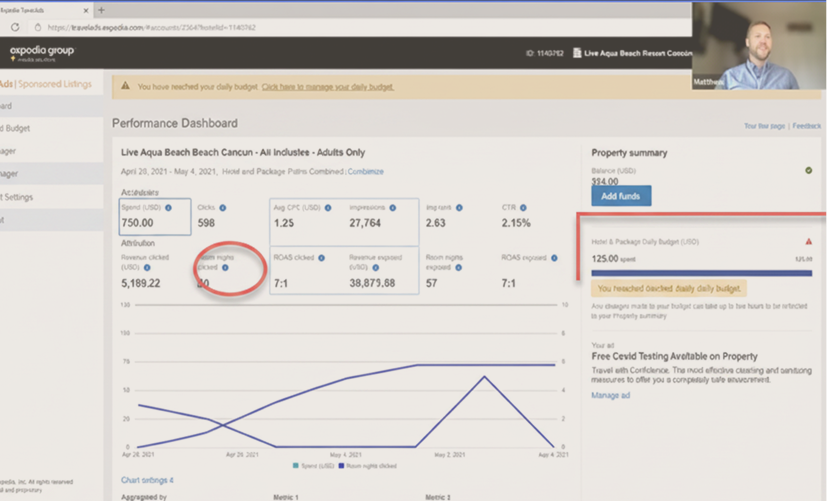Image resolution: width=827 pixels, height=501 pixels.
Task: Click the Customize link
Action: point(366,171)
